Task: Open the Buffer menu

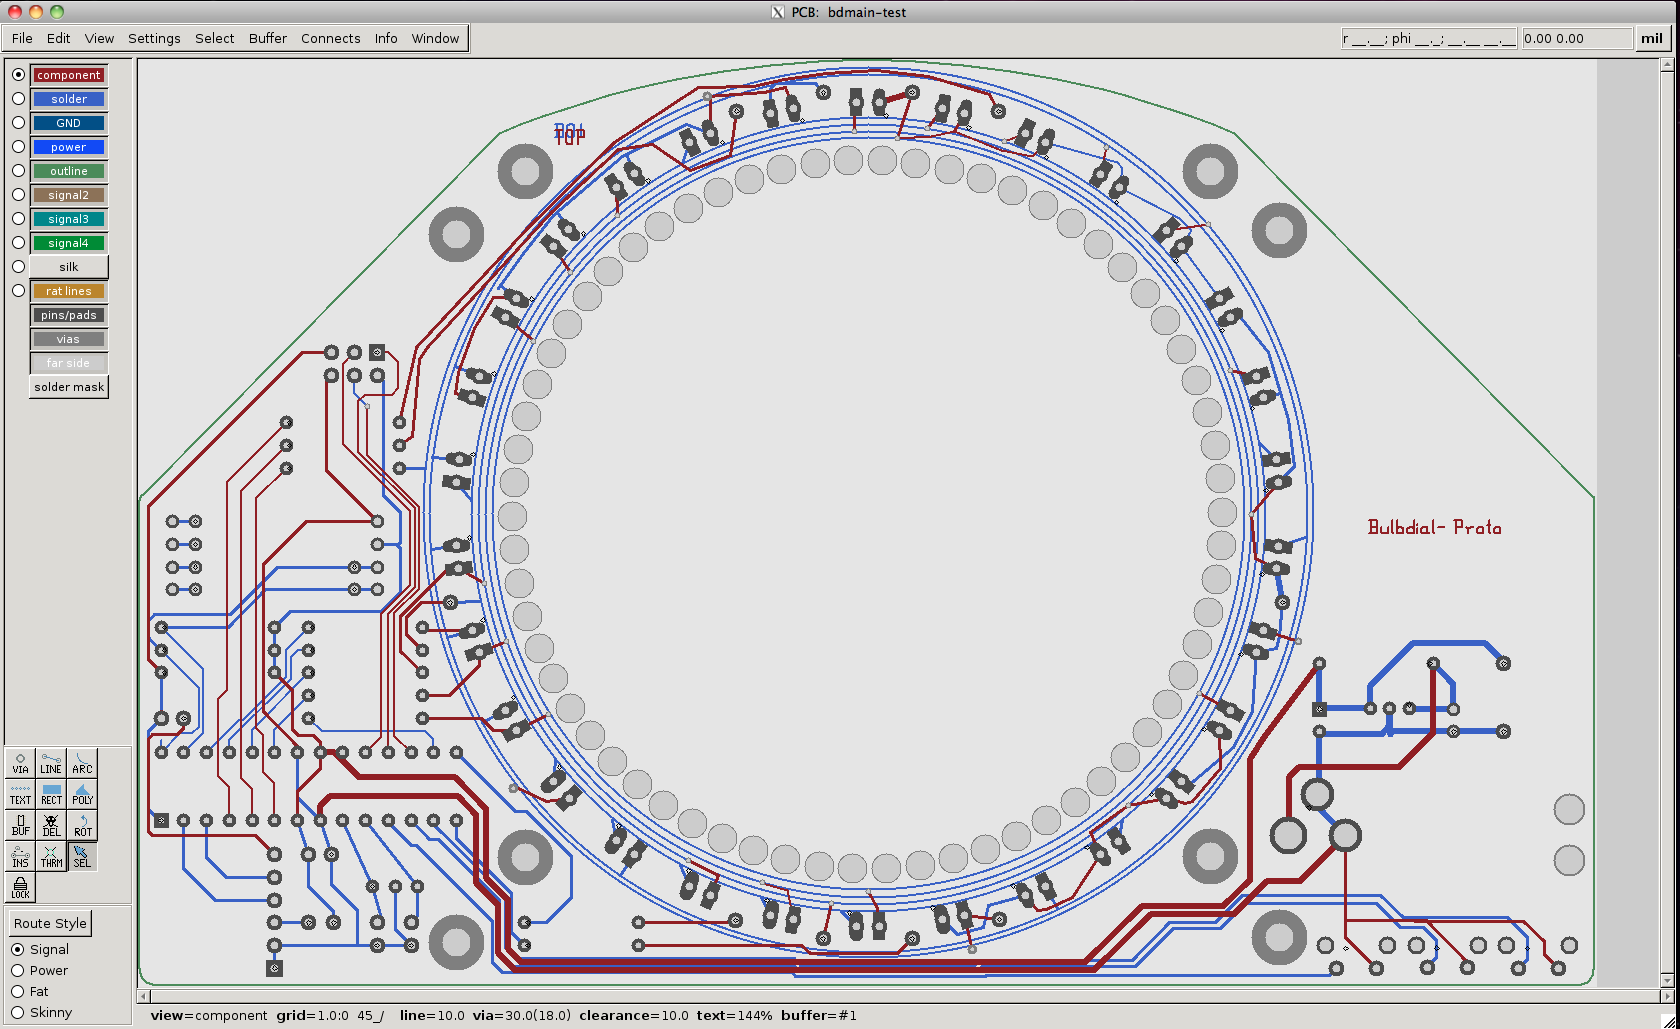Action: 267,38
